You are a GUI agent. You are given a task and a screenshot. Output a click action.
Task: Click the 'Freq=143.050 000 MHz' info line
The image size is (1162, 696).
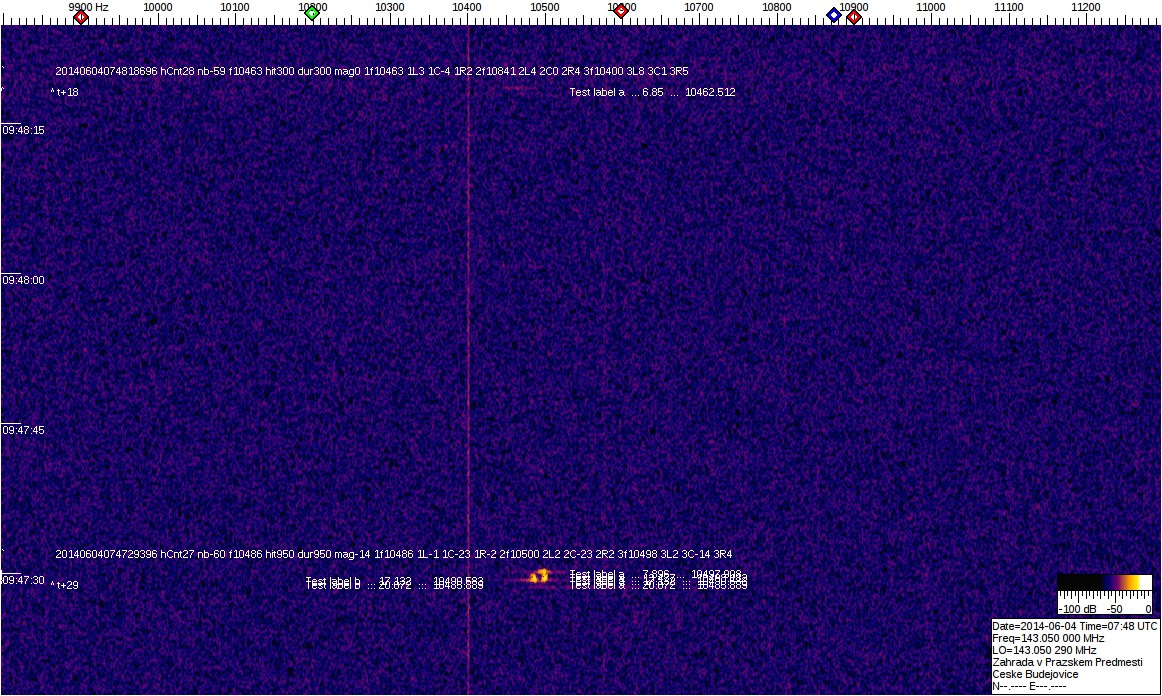click(x=1048, y=638)
